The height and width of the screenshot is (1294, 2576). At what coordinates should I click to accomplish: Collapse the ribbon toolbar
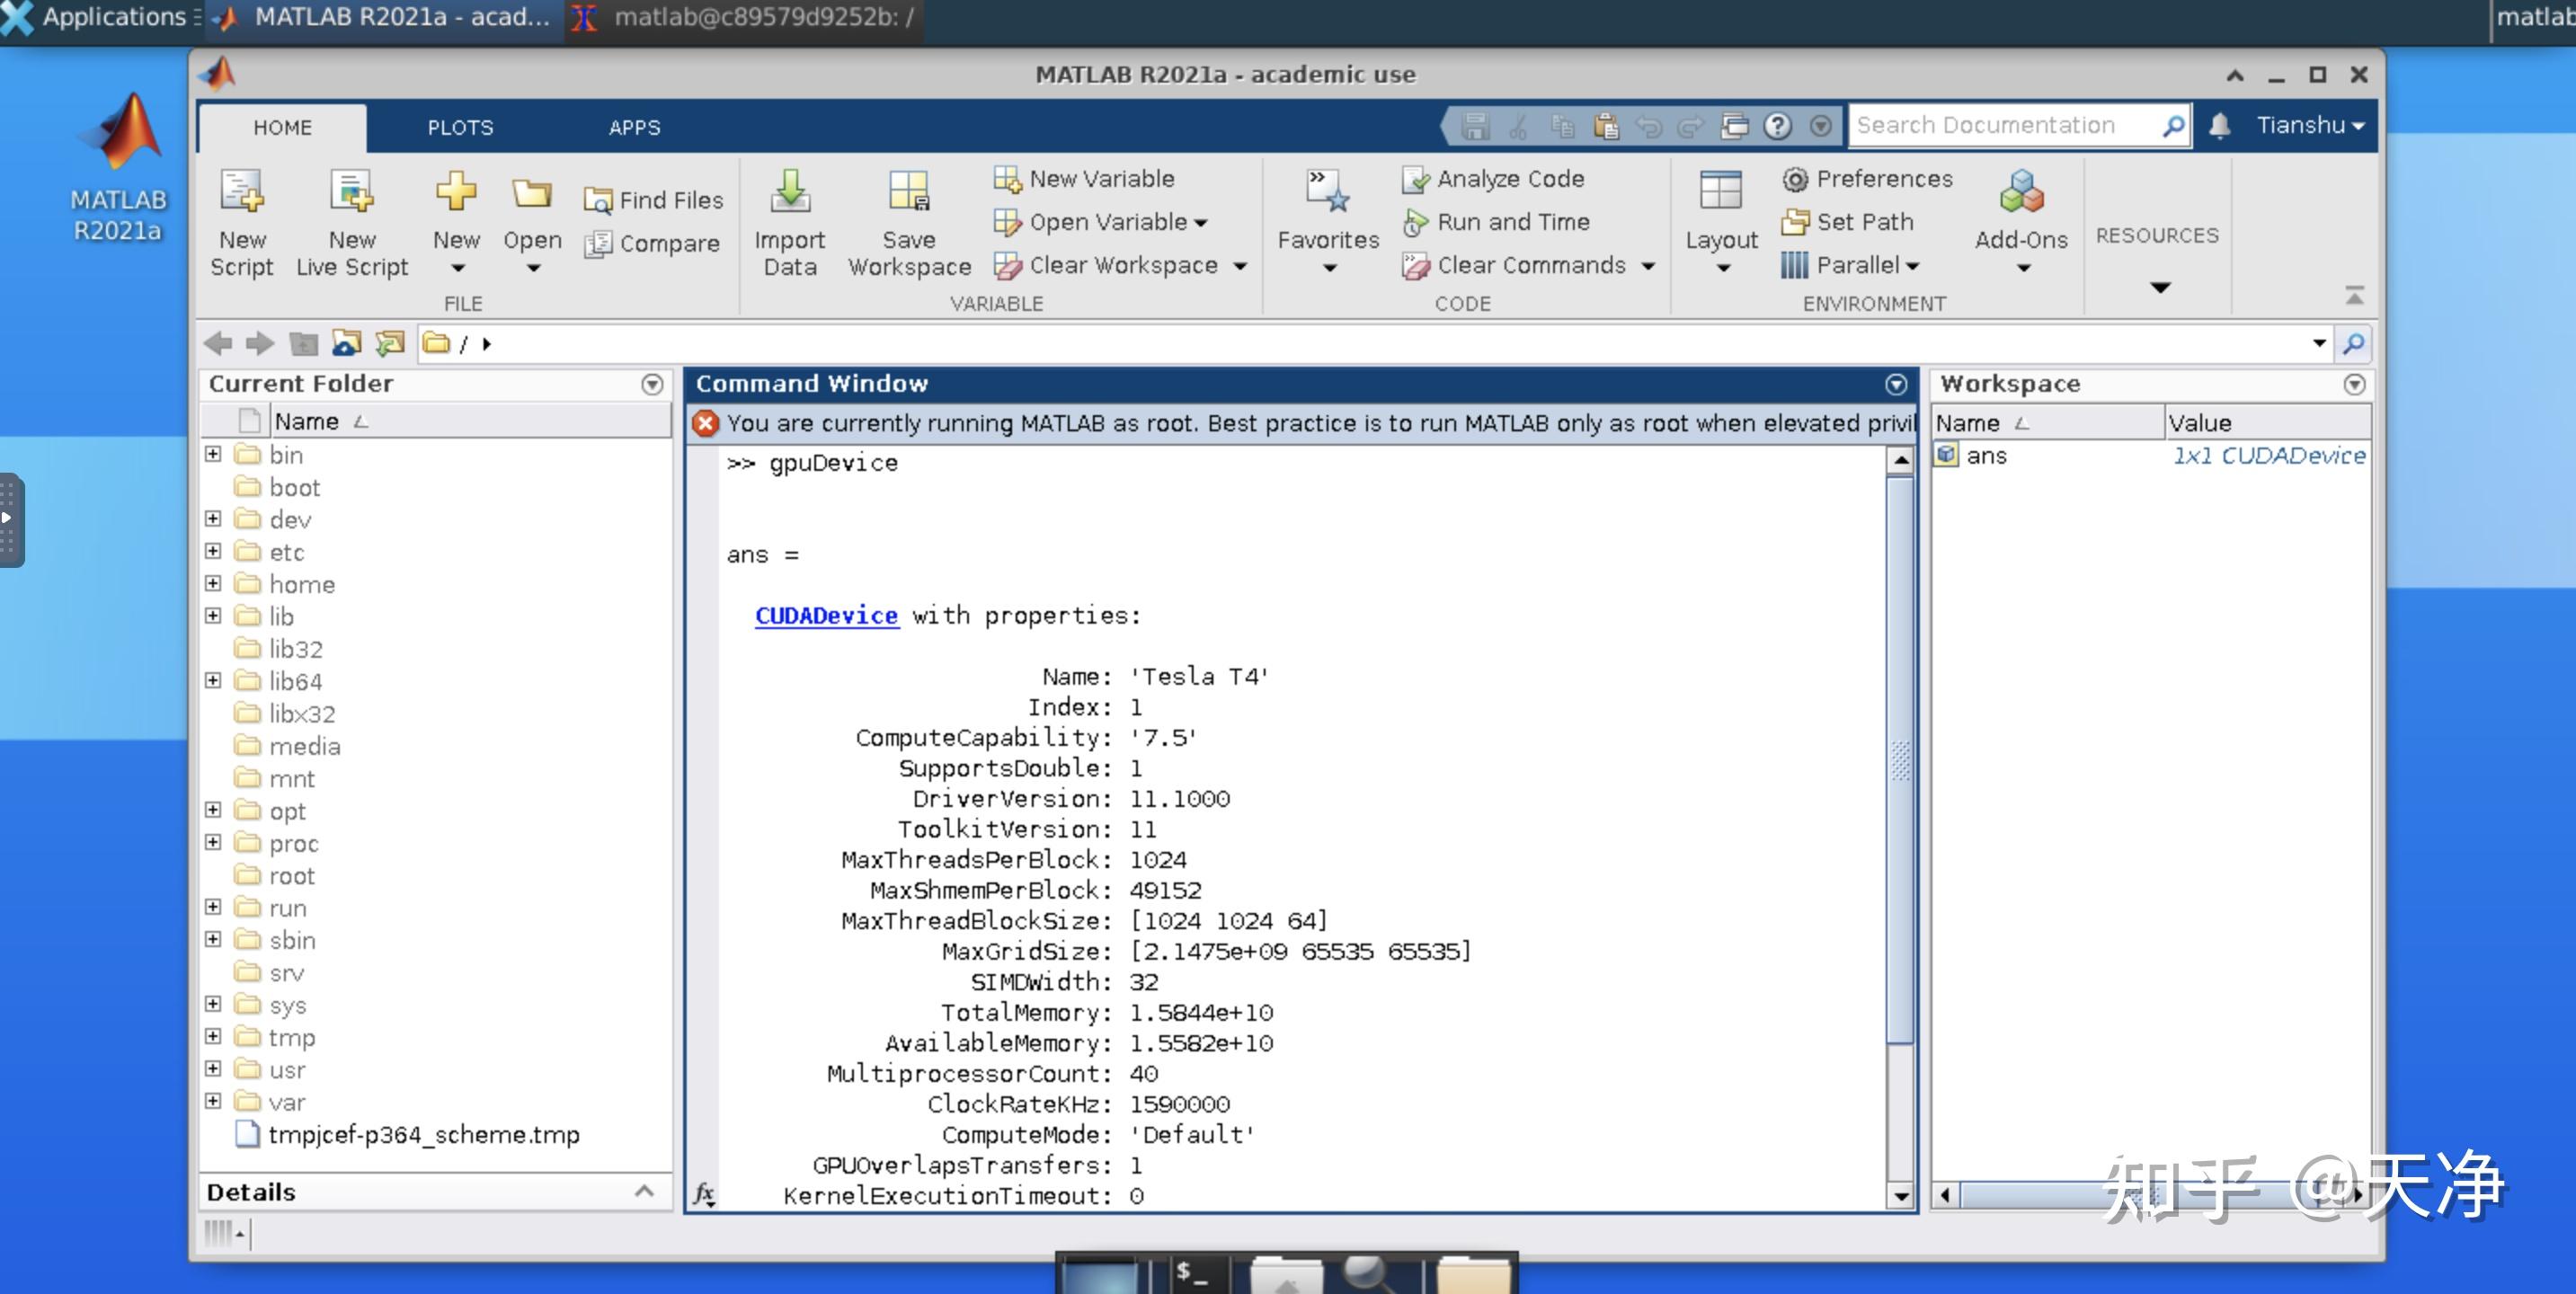pyautogui.click(x=2355, y=295)
